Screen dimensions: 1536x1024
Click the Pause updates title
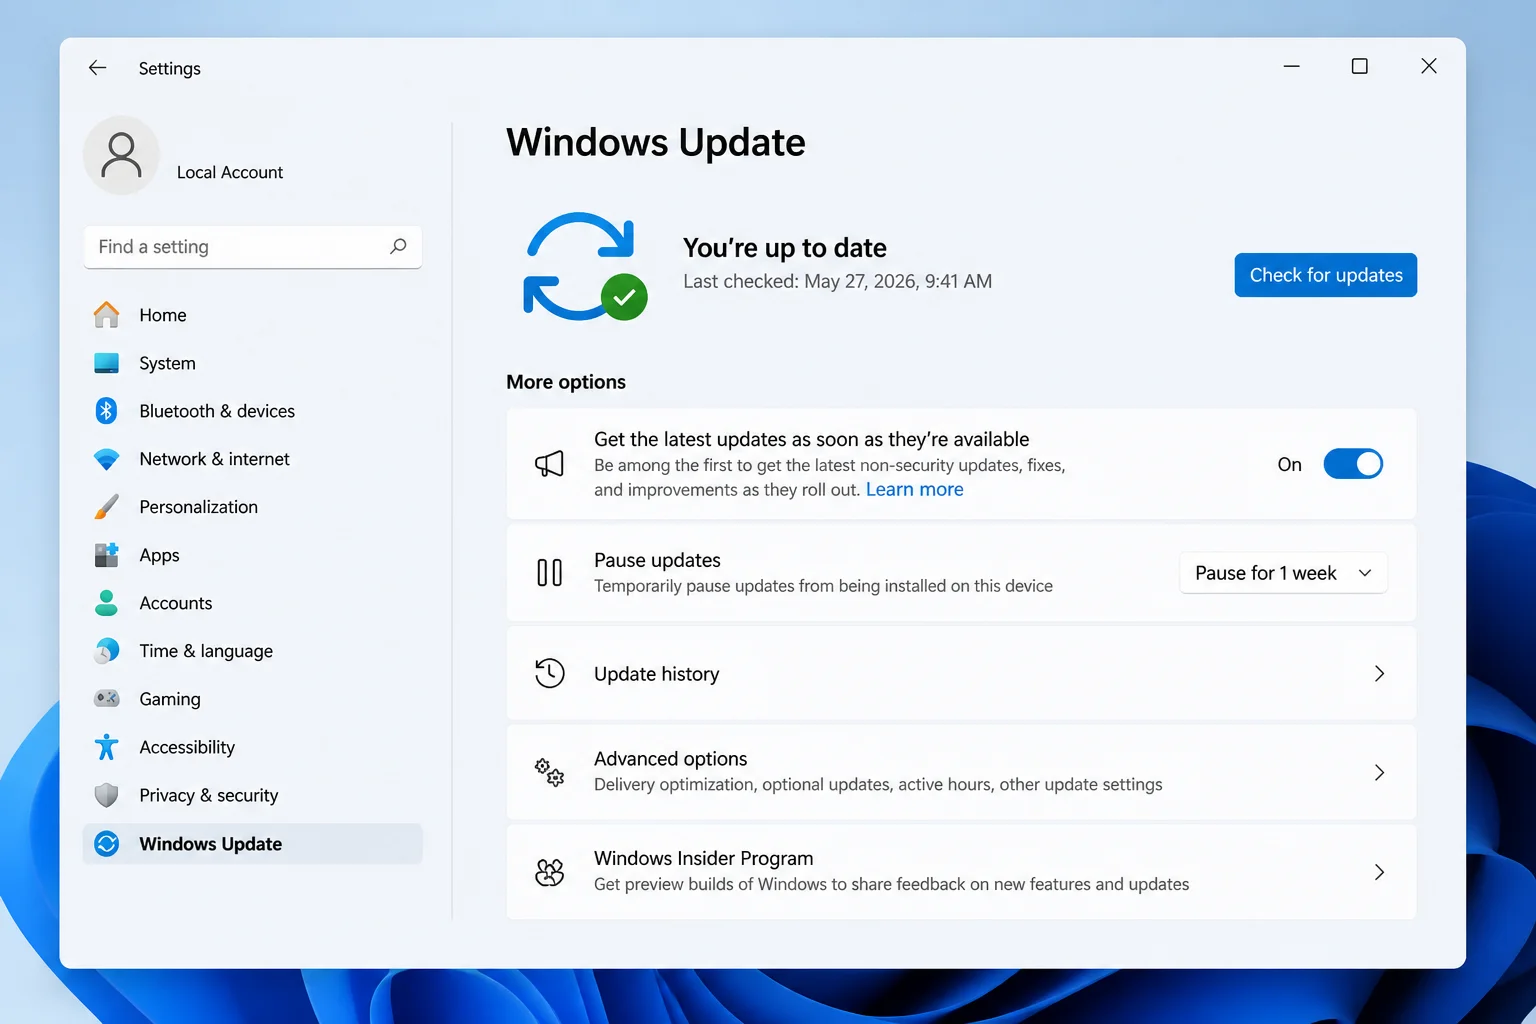coord(657,560)
